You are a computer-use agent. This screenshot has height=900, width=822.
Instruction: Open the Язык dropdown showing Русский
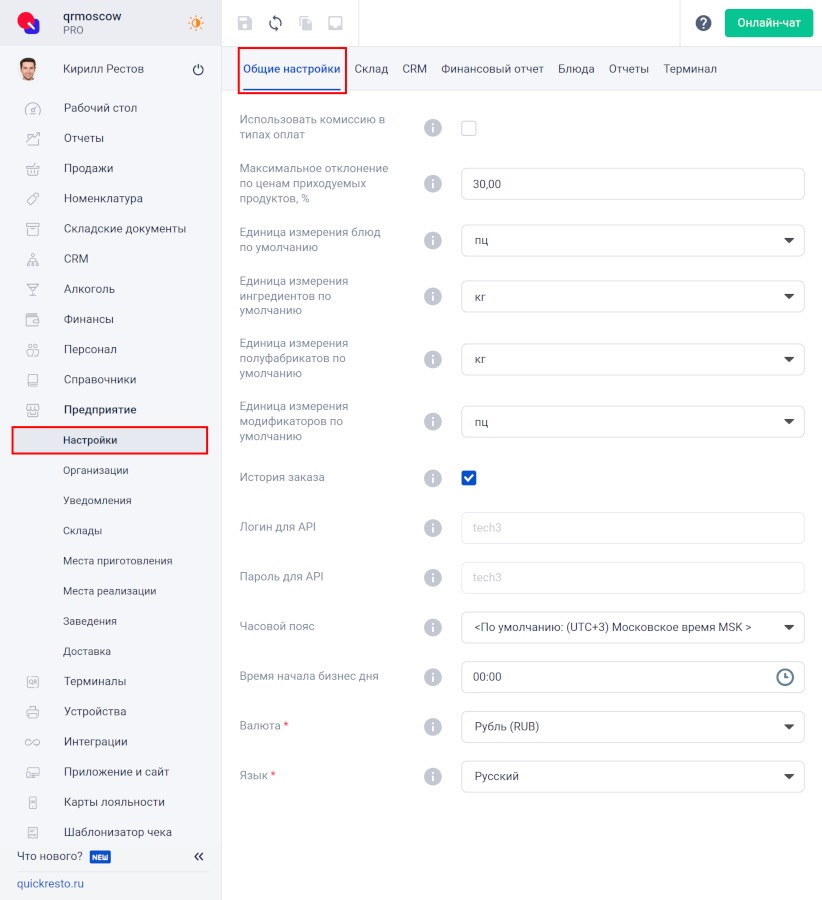pyautogui.click(x=633, y=777)
